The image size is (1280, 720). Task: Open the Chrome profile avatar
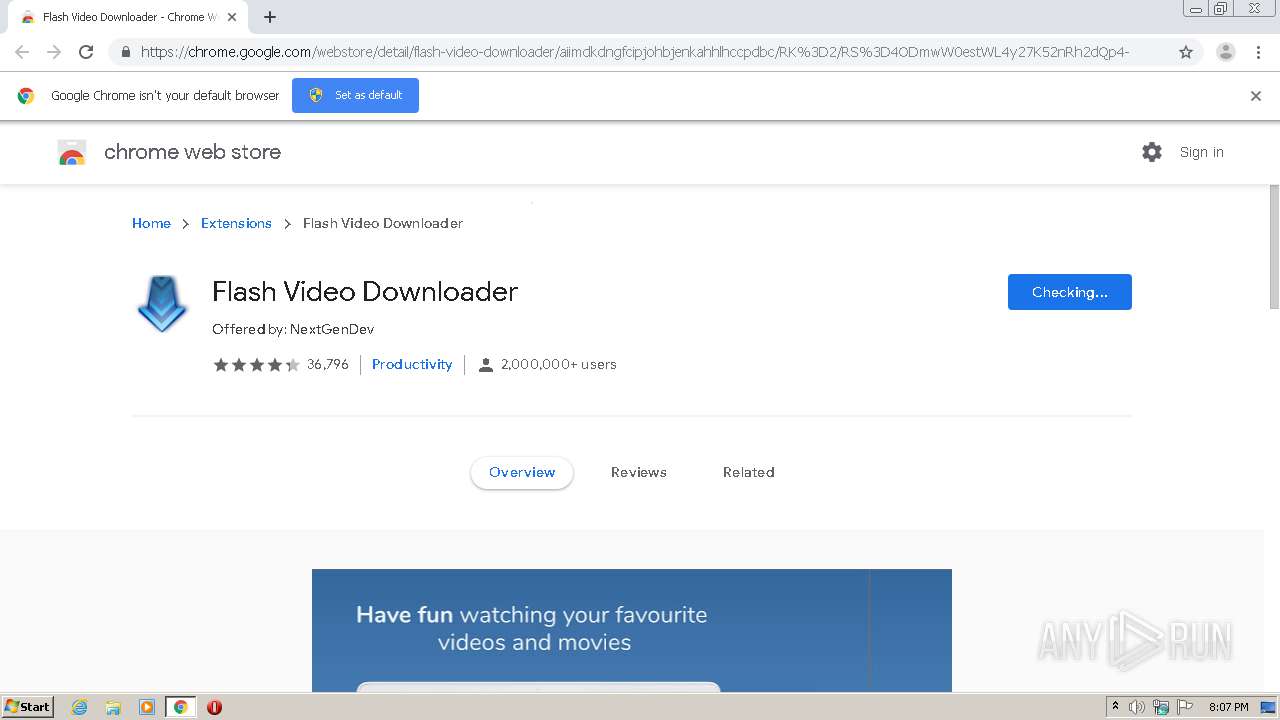click(1226, 52)
